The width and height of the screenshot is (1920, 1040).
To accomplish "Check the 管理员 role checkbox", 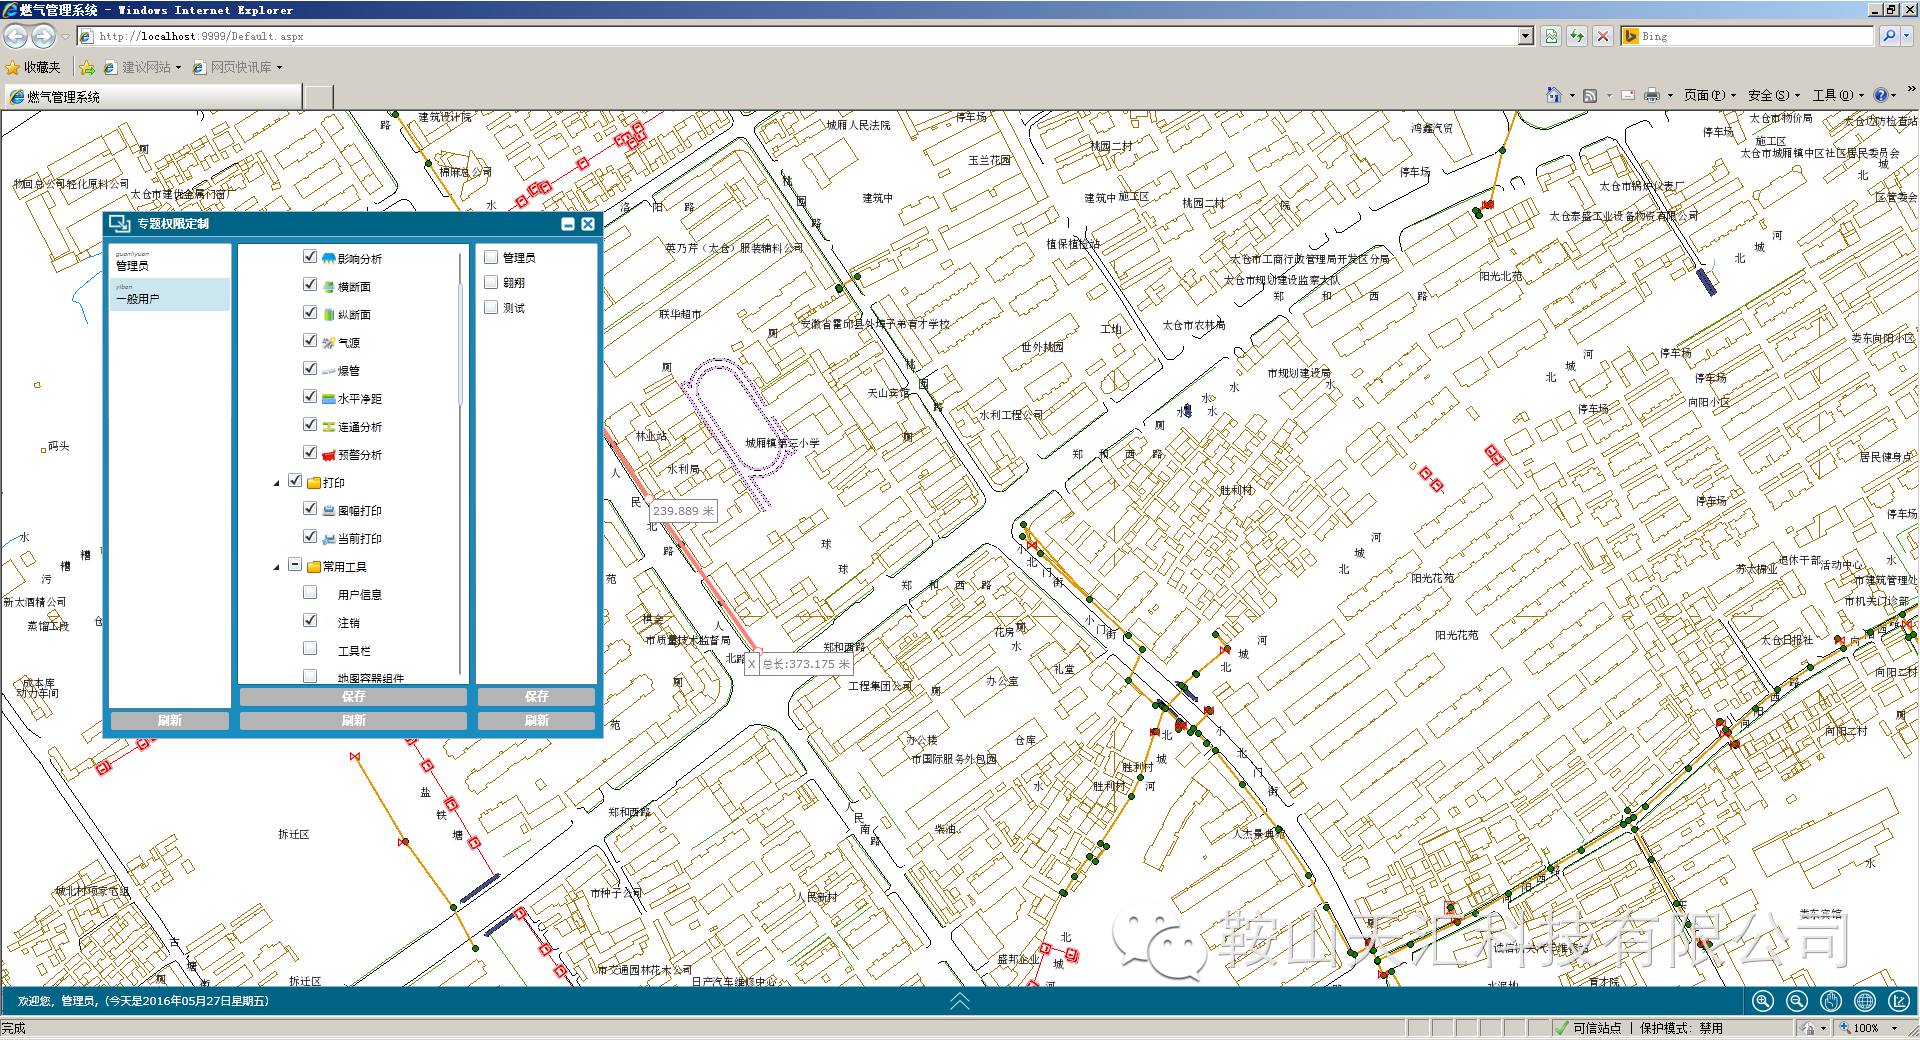I will click(491, 257).
